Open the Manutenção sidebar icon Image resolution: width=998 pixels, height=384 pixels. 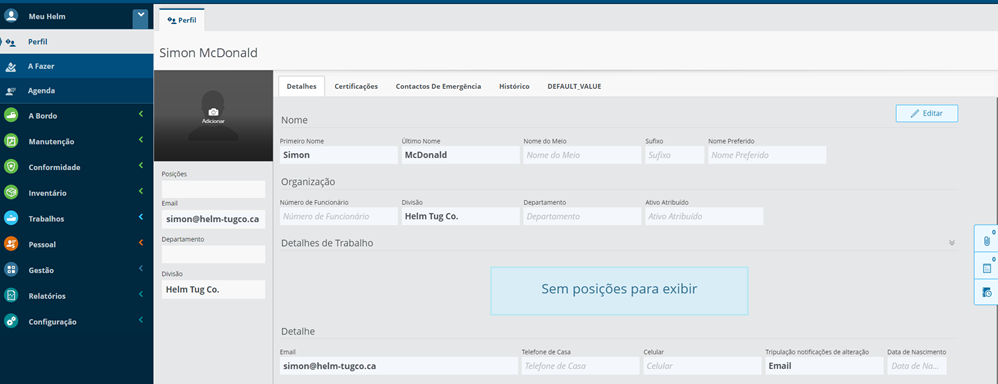click(11, 141)
